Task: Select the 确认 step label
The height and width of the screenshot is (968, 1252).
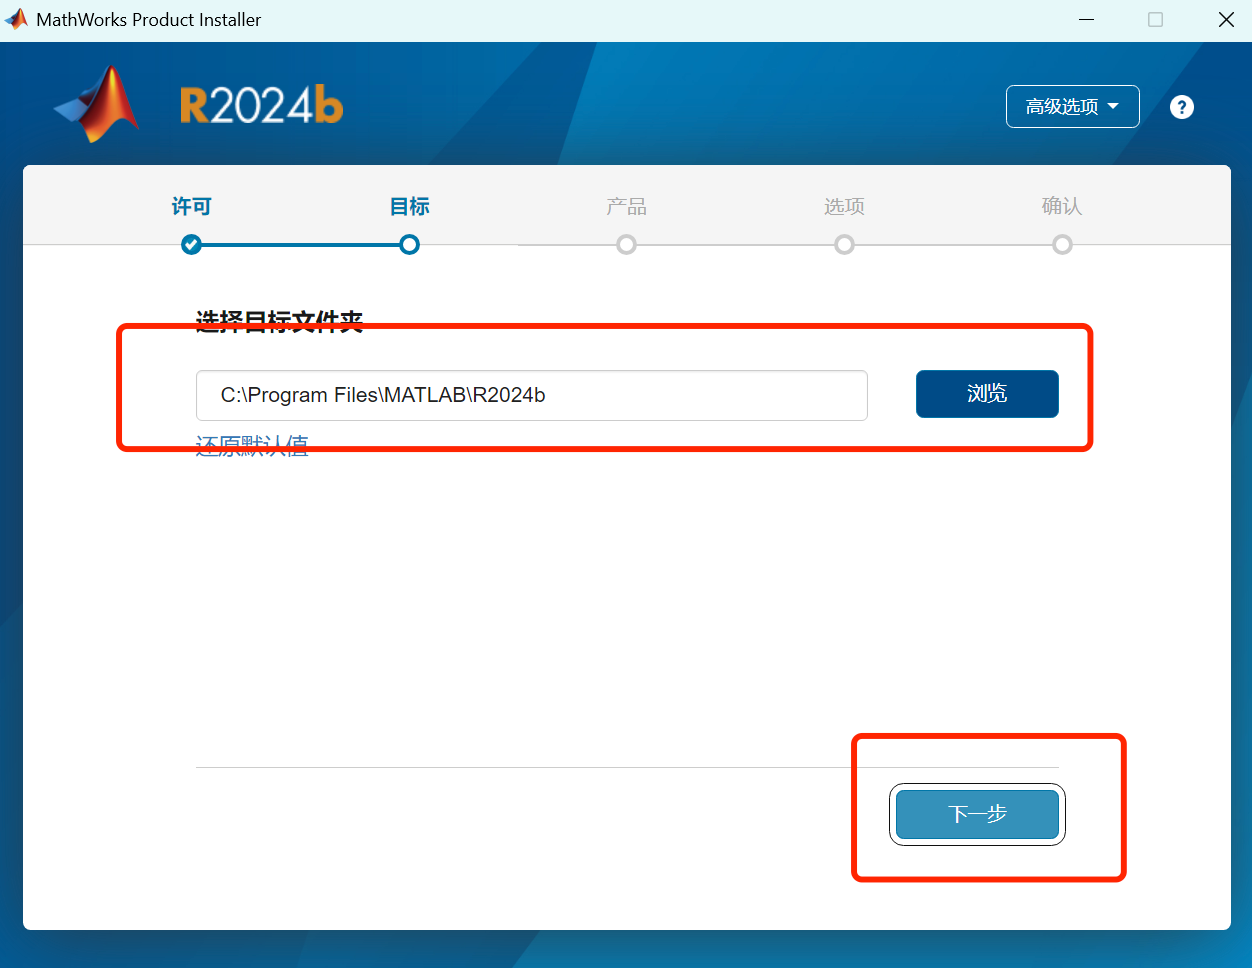Action: point(1062,206)
